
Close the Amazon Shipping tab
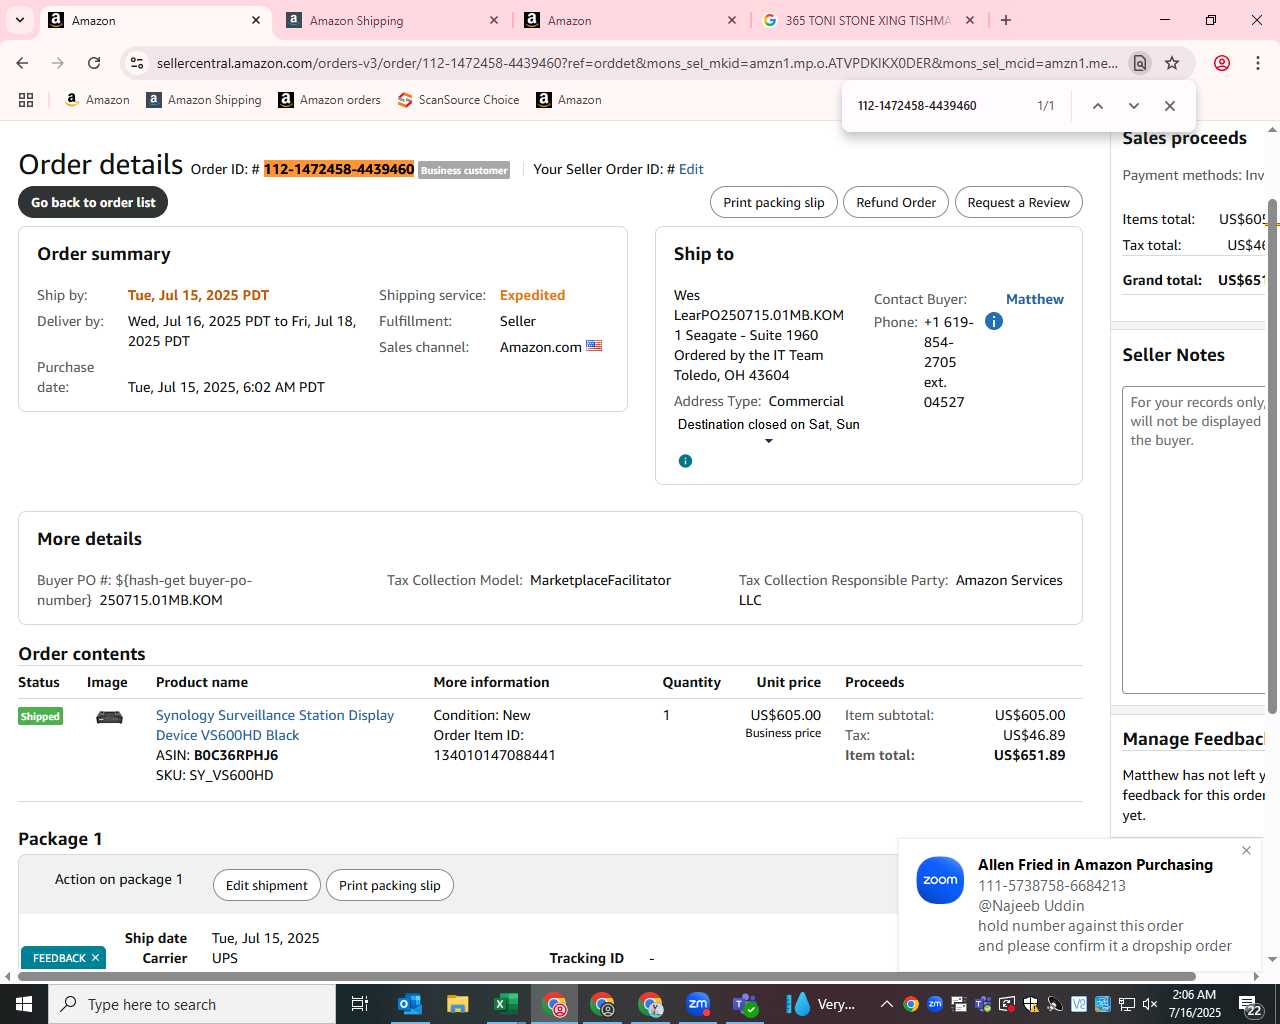click(x=494, y=20)
